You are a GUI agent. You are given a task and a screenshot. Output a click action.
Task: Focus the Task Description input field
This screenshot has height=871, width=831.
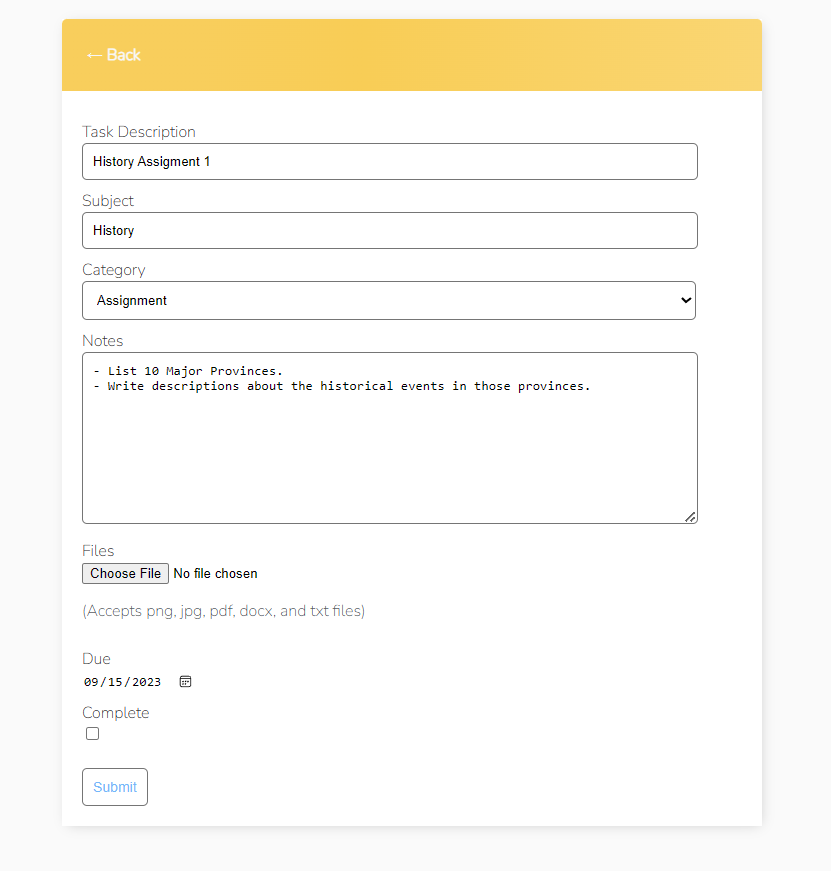pyautogui.click(x=389, y=161)
